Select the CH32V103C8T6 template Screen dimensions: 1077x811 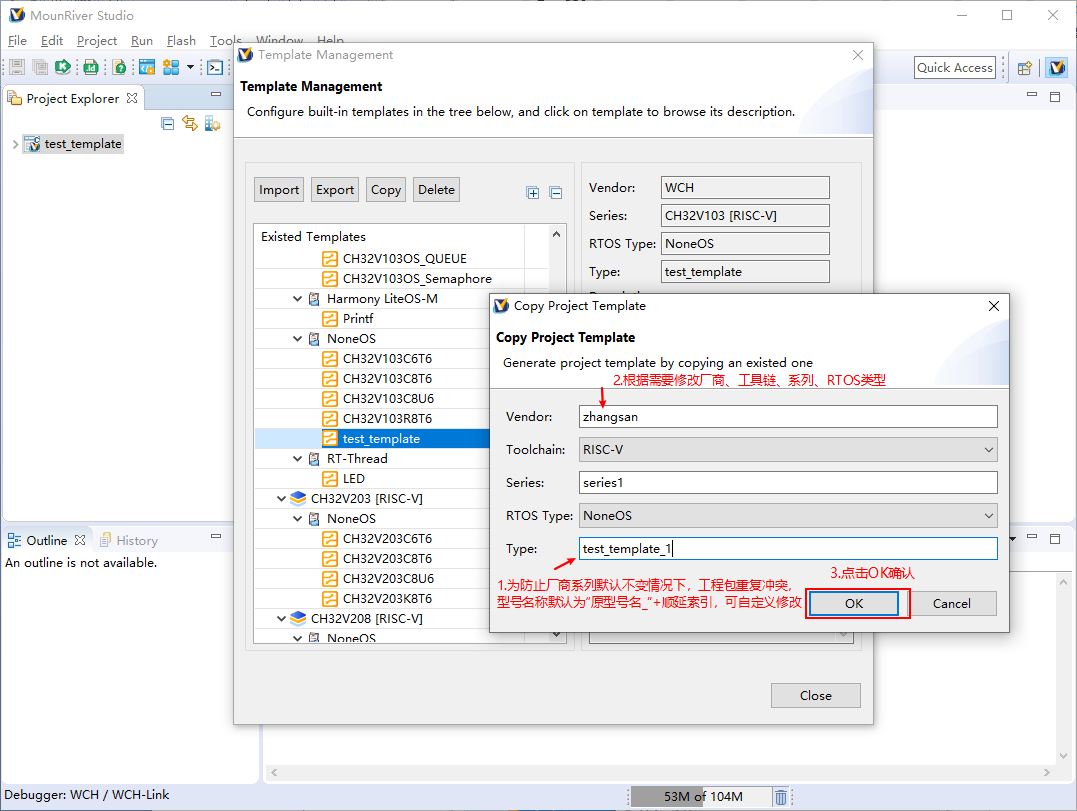pos(387,378)
